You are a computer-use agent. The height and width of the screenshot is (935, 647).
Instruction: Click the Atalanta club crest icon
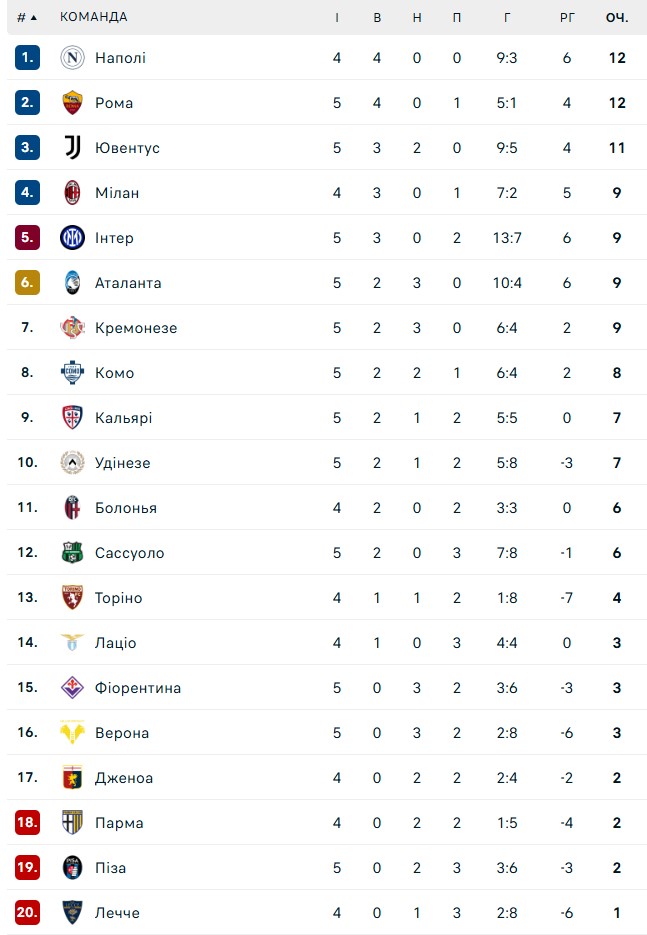(x=72, y=283)
